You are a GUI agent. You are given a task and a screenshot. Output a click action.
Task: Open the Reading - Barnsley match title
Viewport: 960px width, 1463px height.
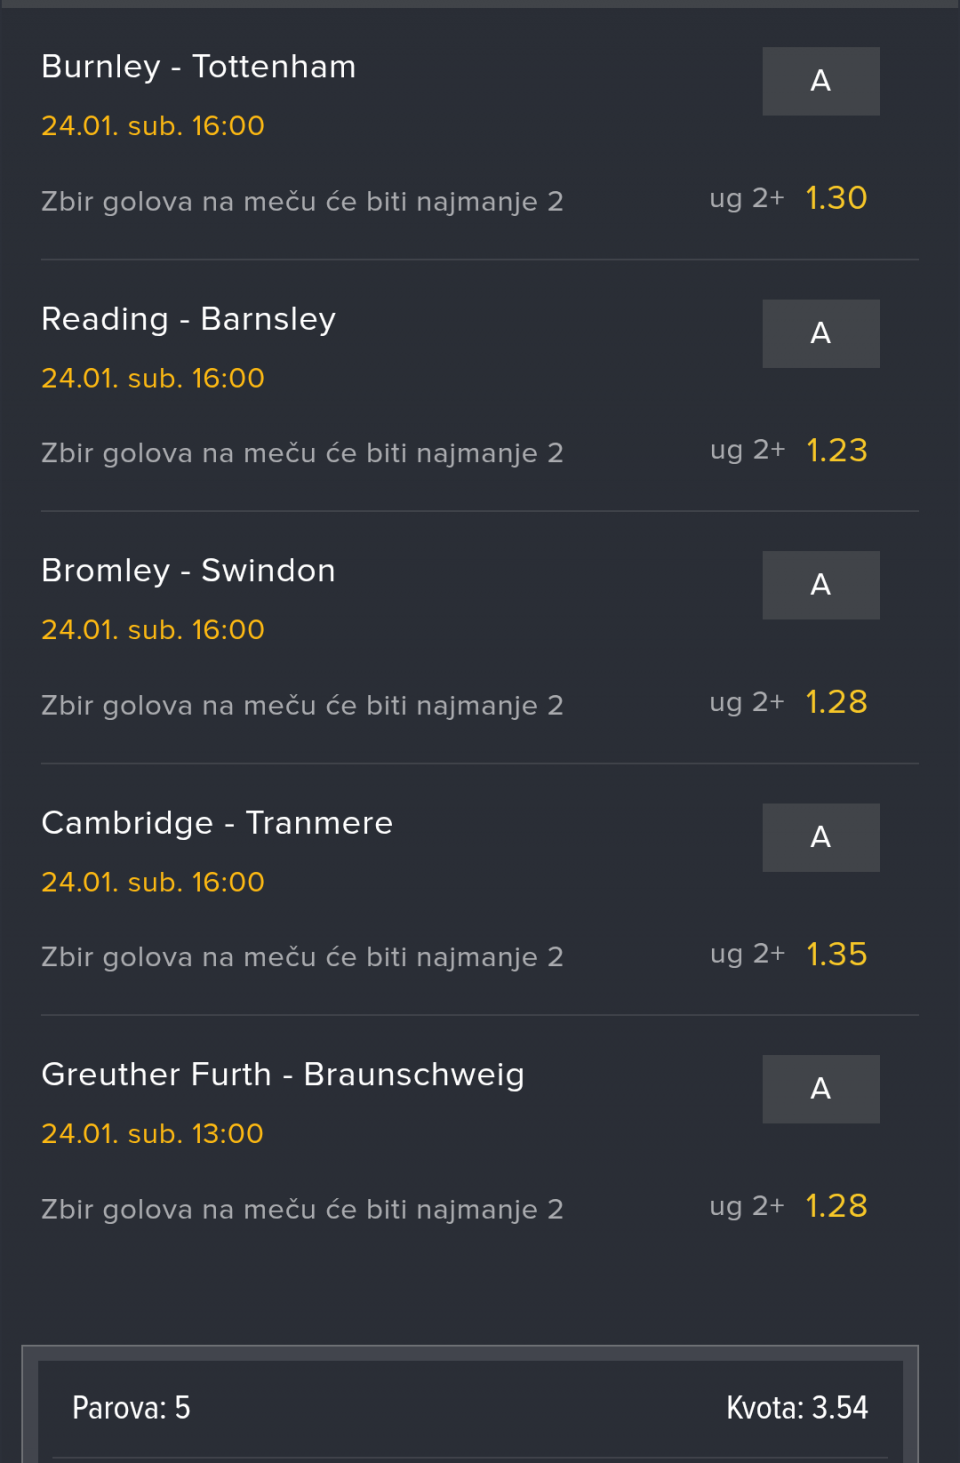coord(188,319)
